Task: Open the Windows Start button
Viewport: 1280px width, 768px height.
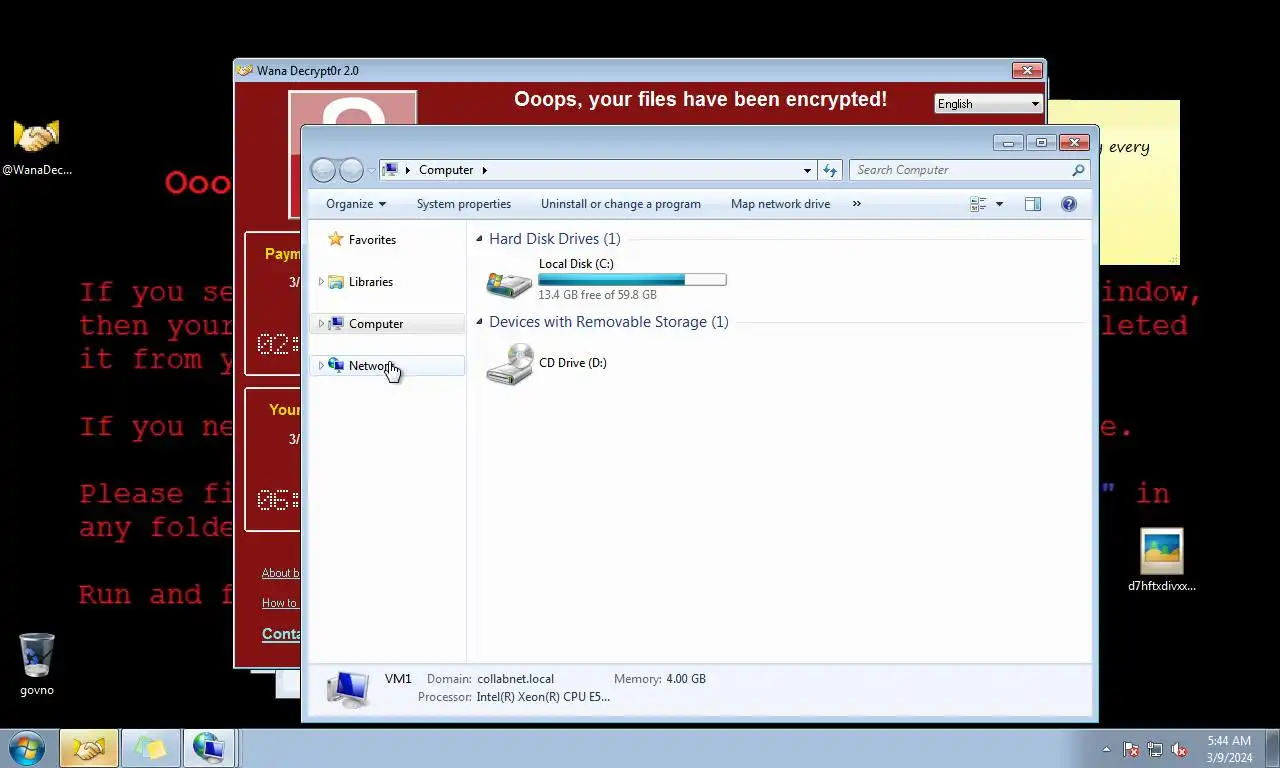Action: (27, 748)
